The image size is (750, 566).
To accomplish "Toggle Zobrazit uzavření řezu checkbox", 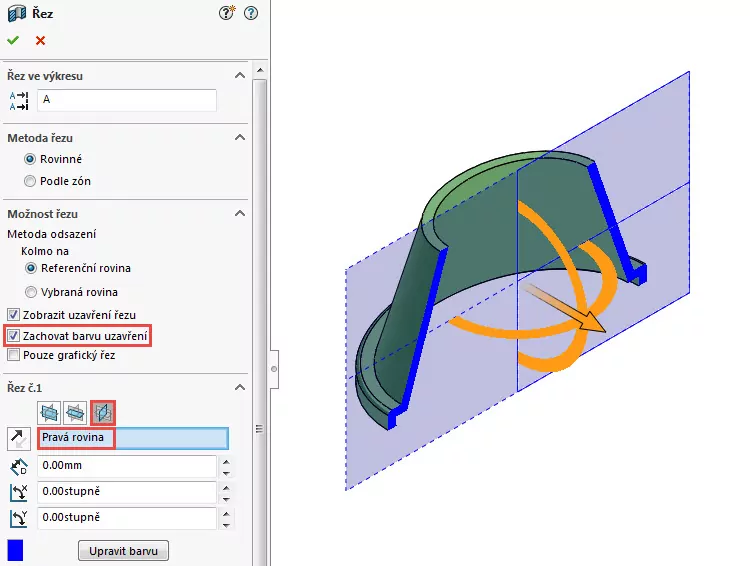I will 13,315.
